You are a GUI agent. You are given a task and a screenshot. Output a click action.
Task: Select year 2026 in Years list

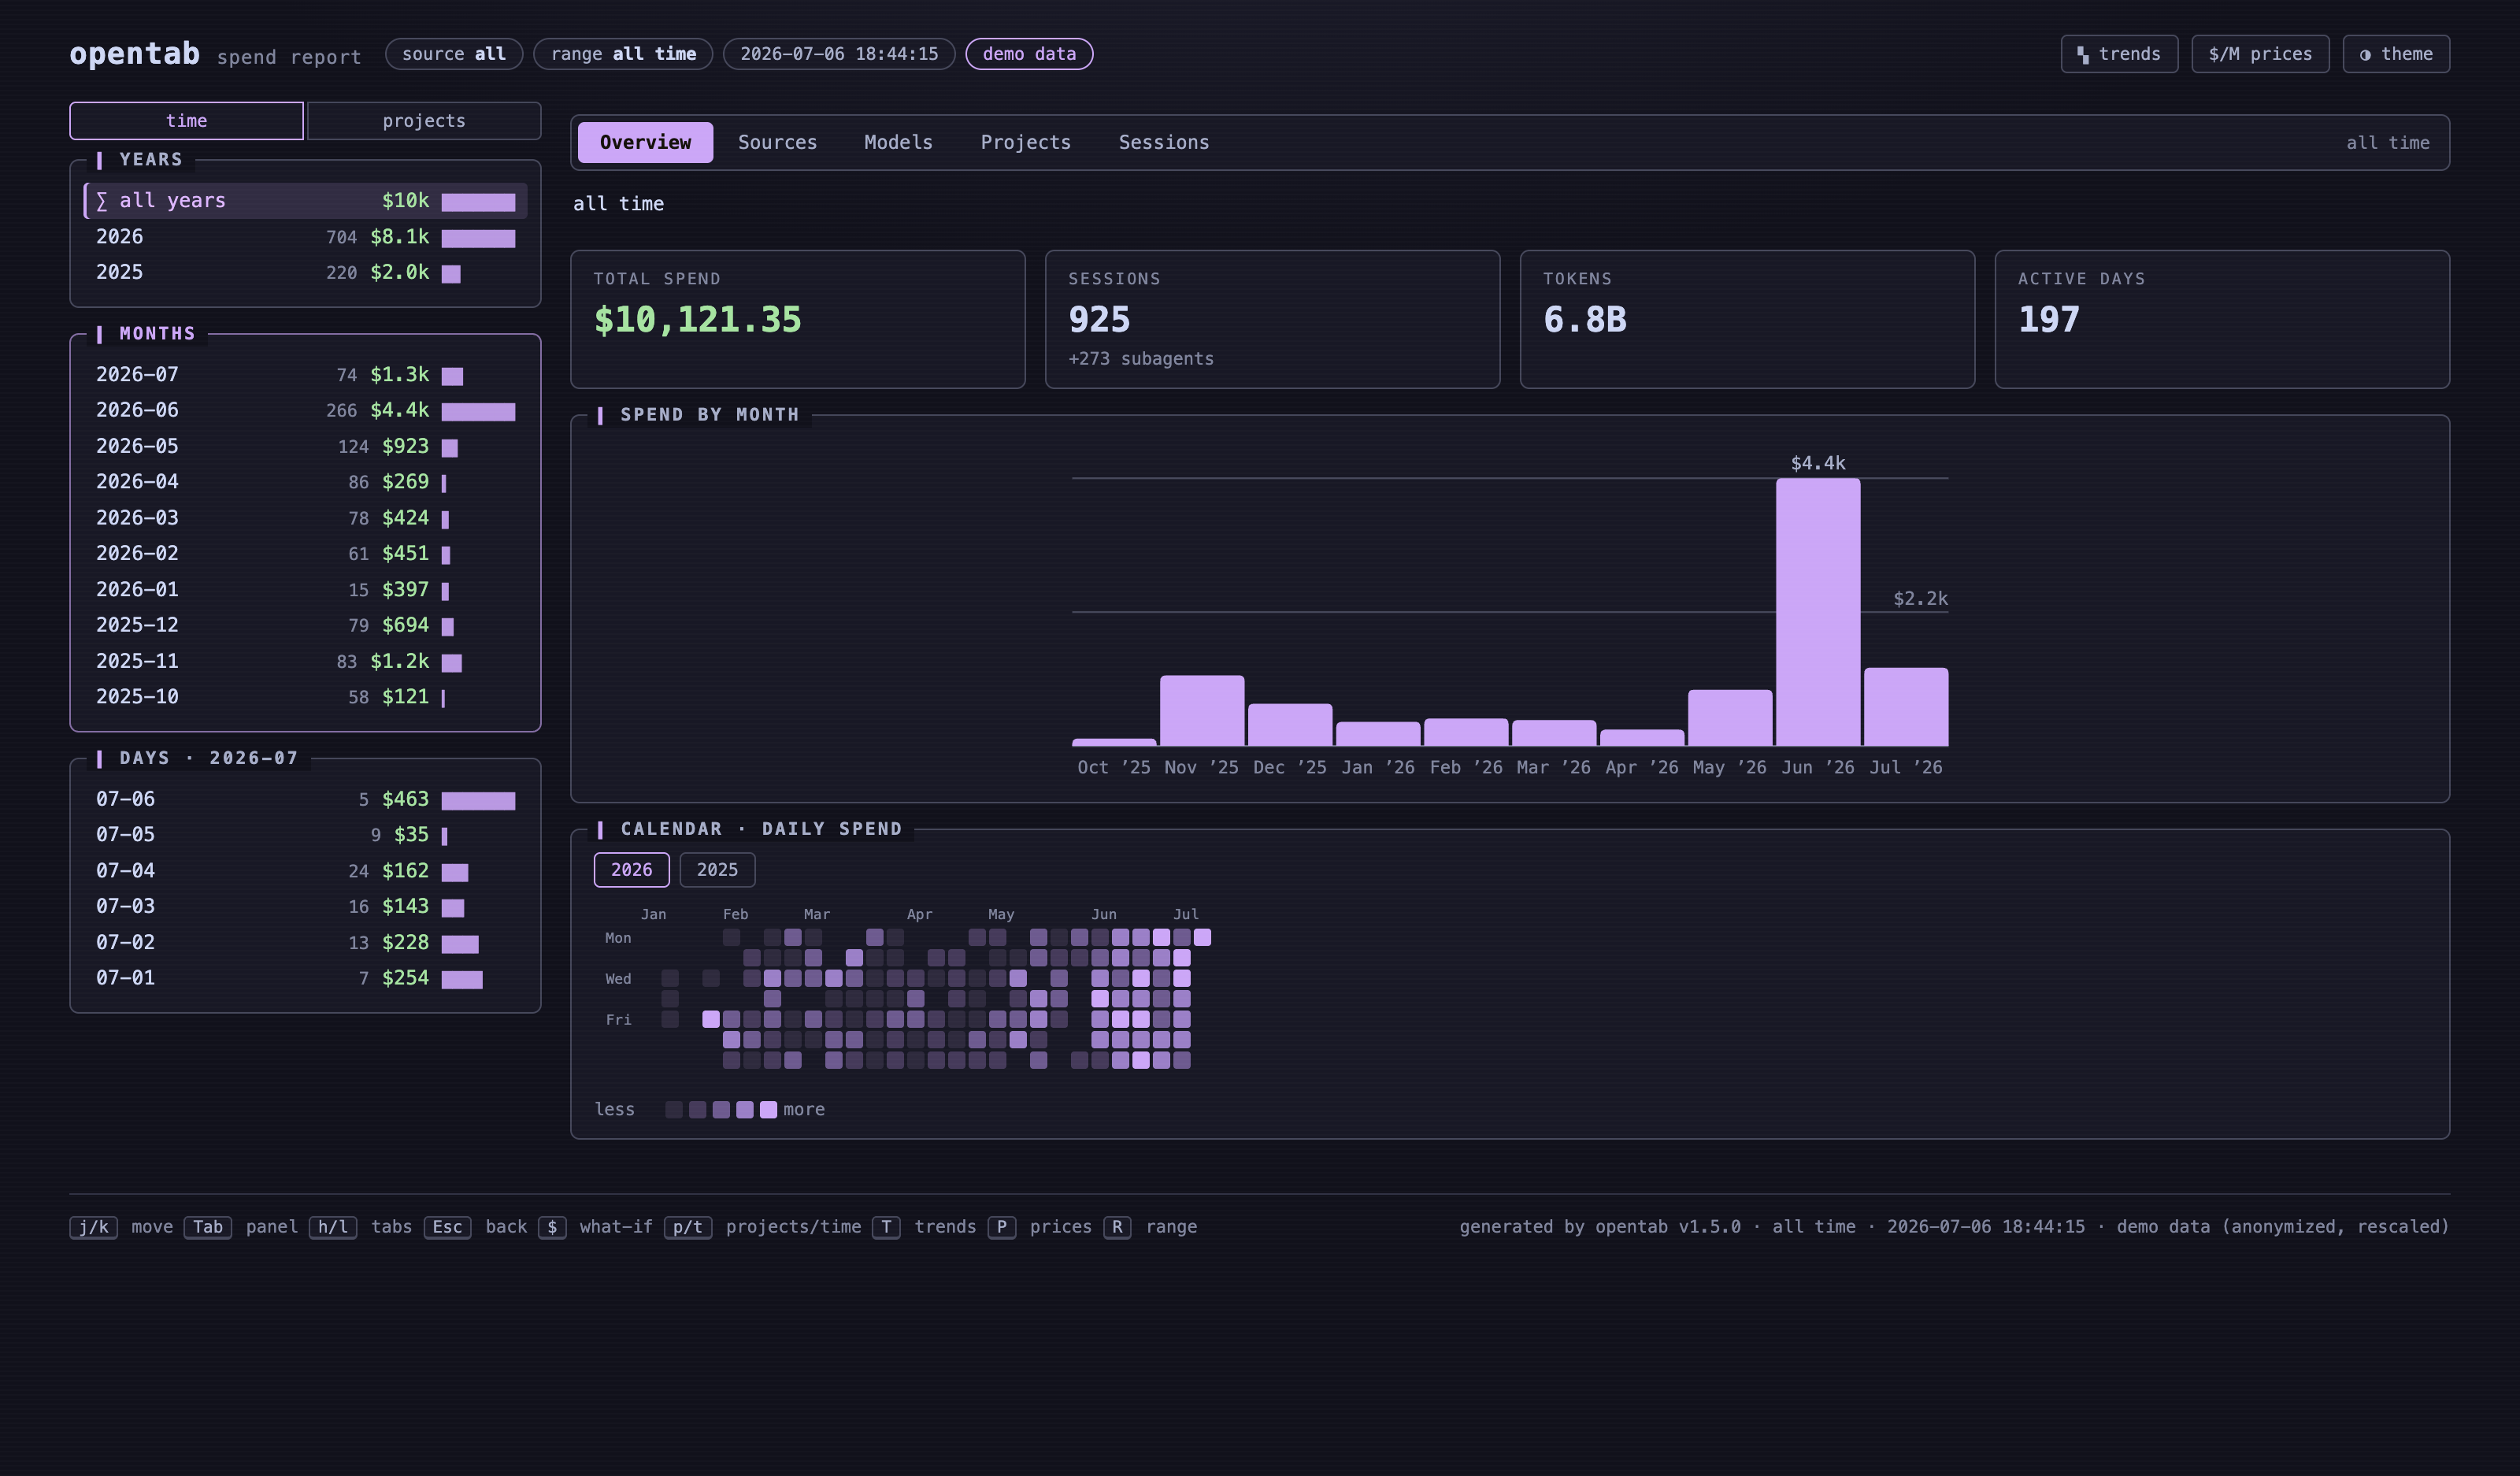(x=305, y=237)
